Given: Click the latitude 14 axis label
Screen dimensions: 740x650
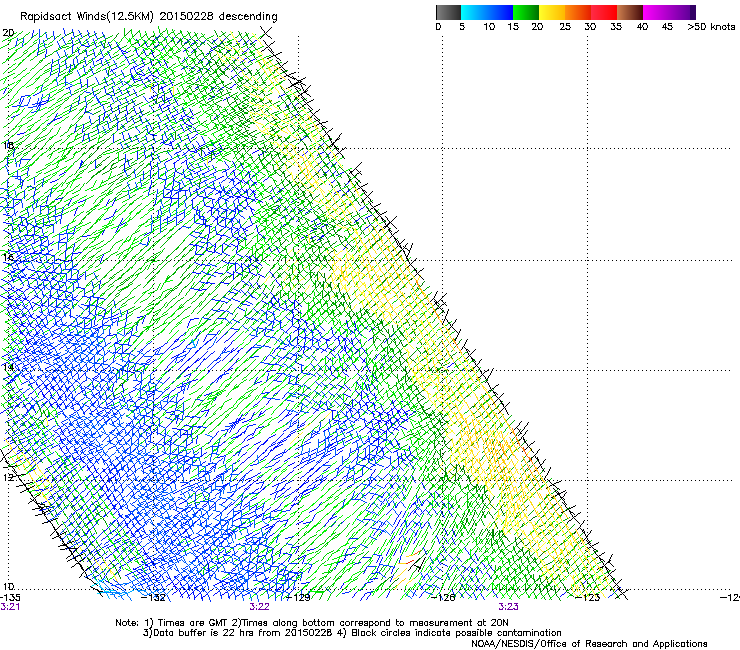Looking at the screenshot, I should pos(8,367).
